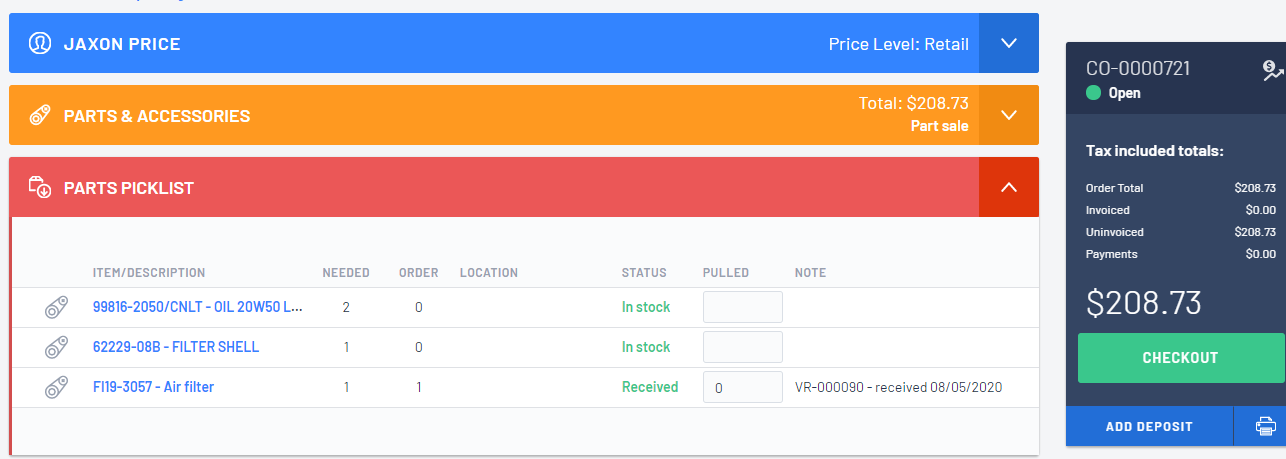
Task: Click the Add Deposit button
Action: click(x=1149, y=427)
